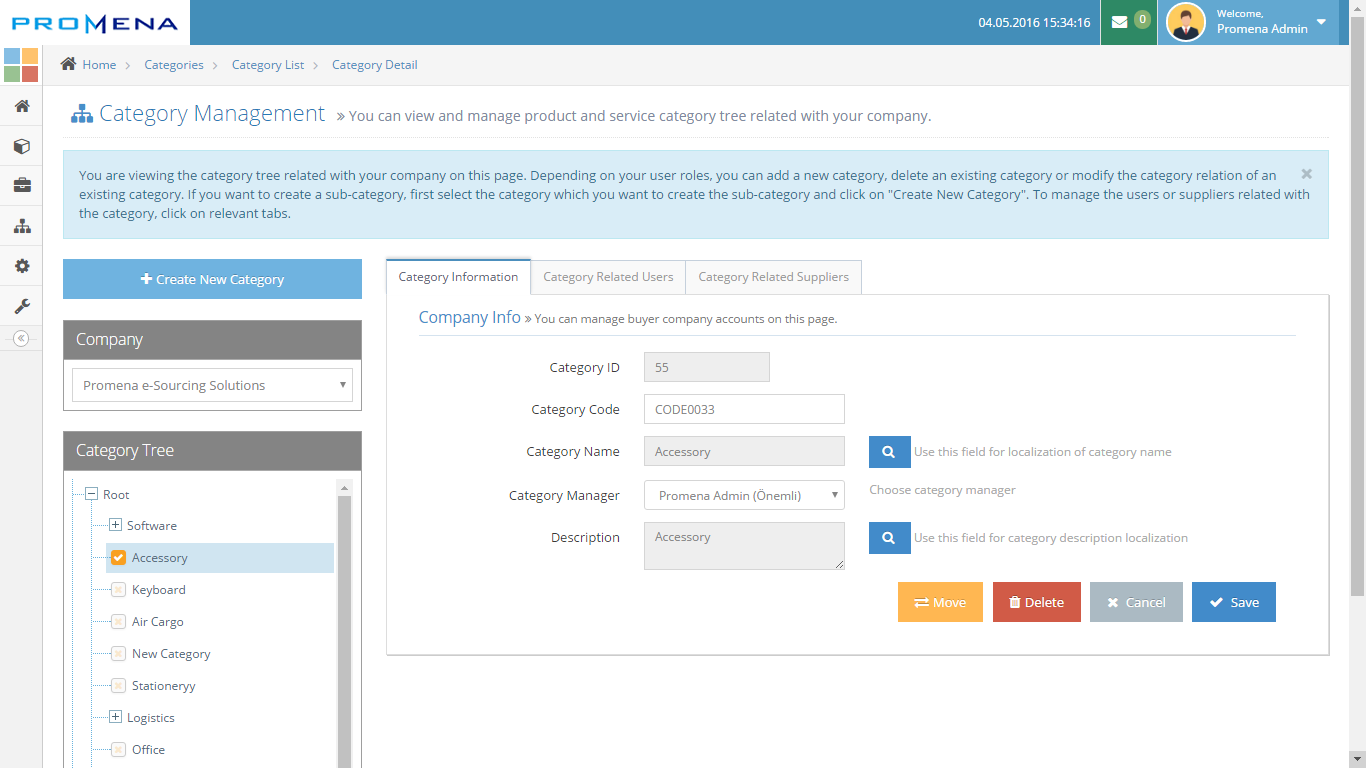Switch to the Category Related Users tab

607,277
